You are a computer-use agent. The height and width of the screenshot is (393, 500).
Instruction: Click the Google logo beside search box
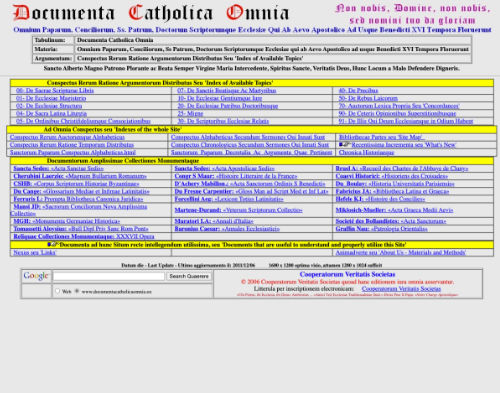[36, 276]
